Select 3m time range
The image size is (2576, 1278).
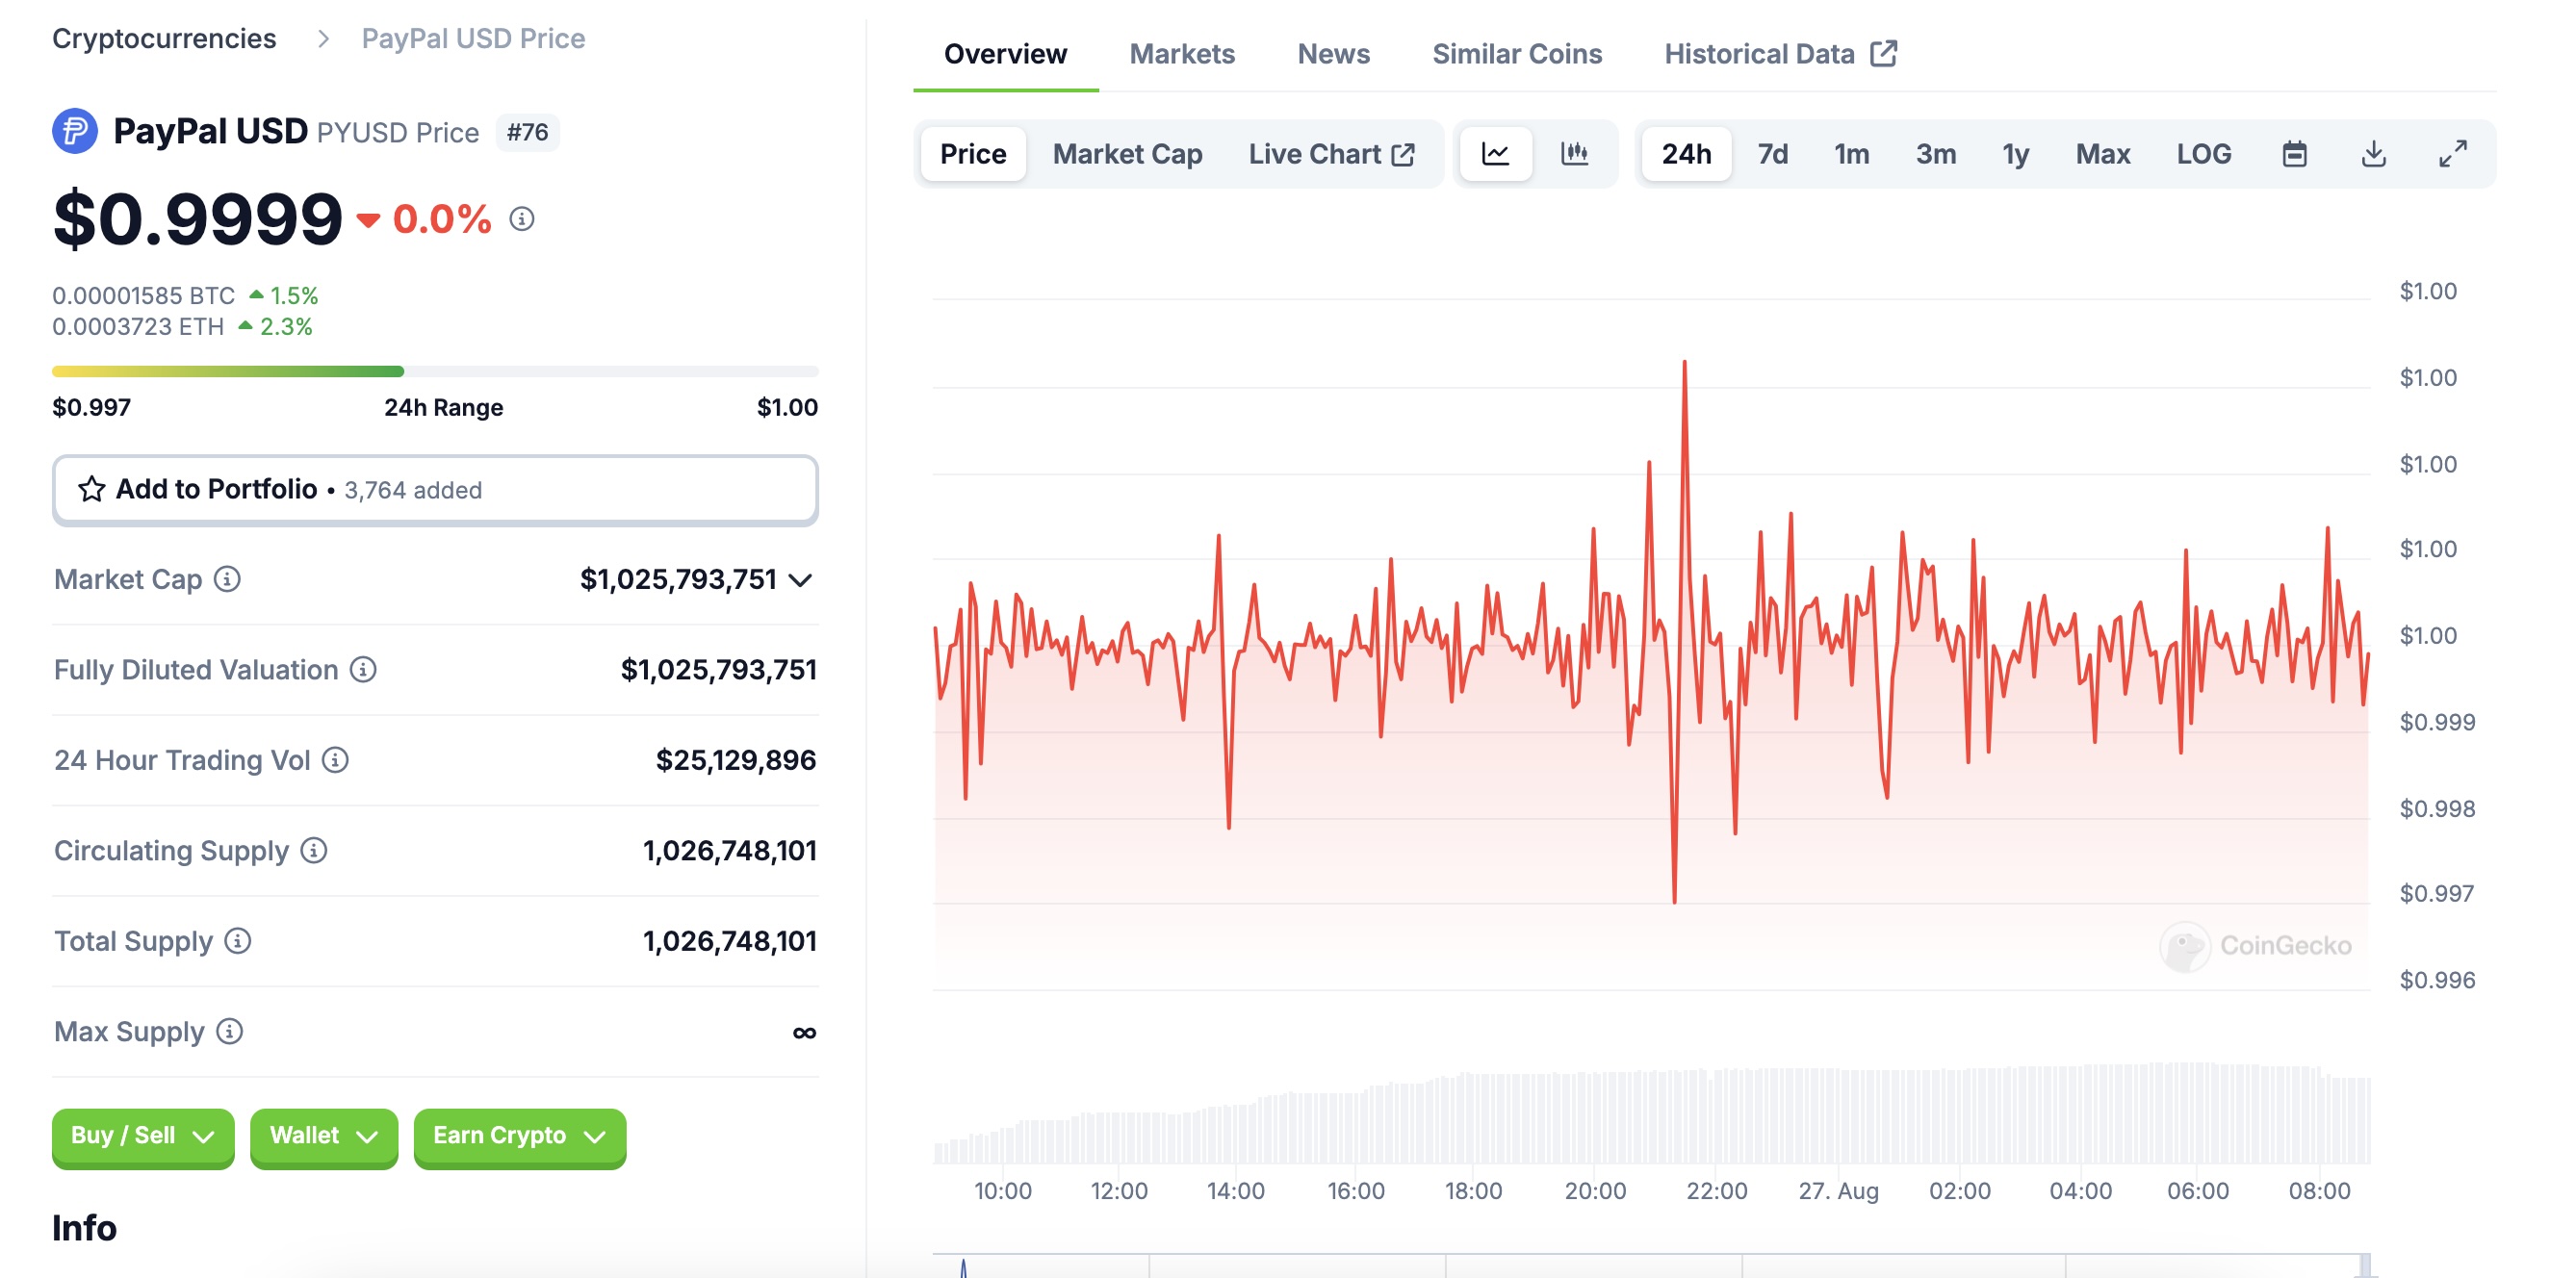[x=1935, y=154]
